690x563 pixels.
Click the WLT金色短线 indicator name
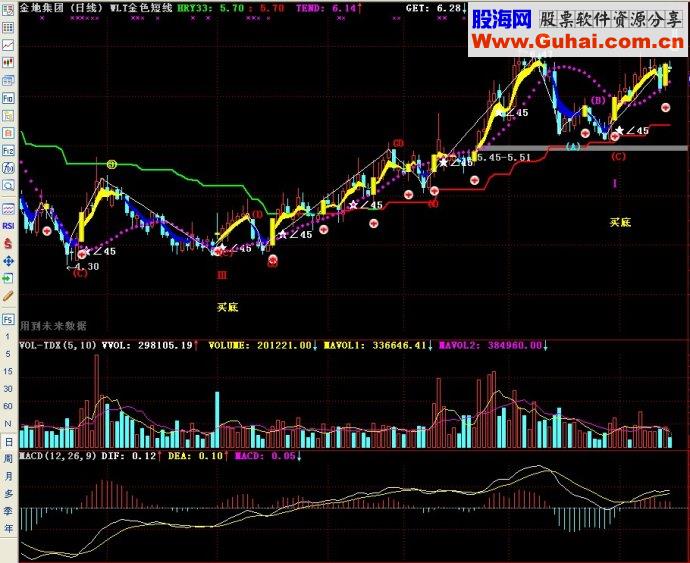tap(141, 8)
